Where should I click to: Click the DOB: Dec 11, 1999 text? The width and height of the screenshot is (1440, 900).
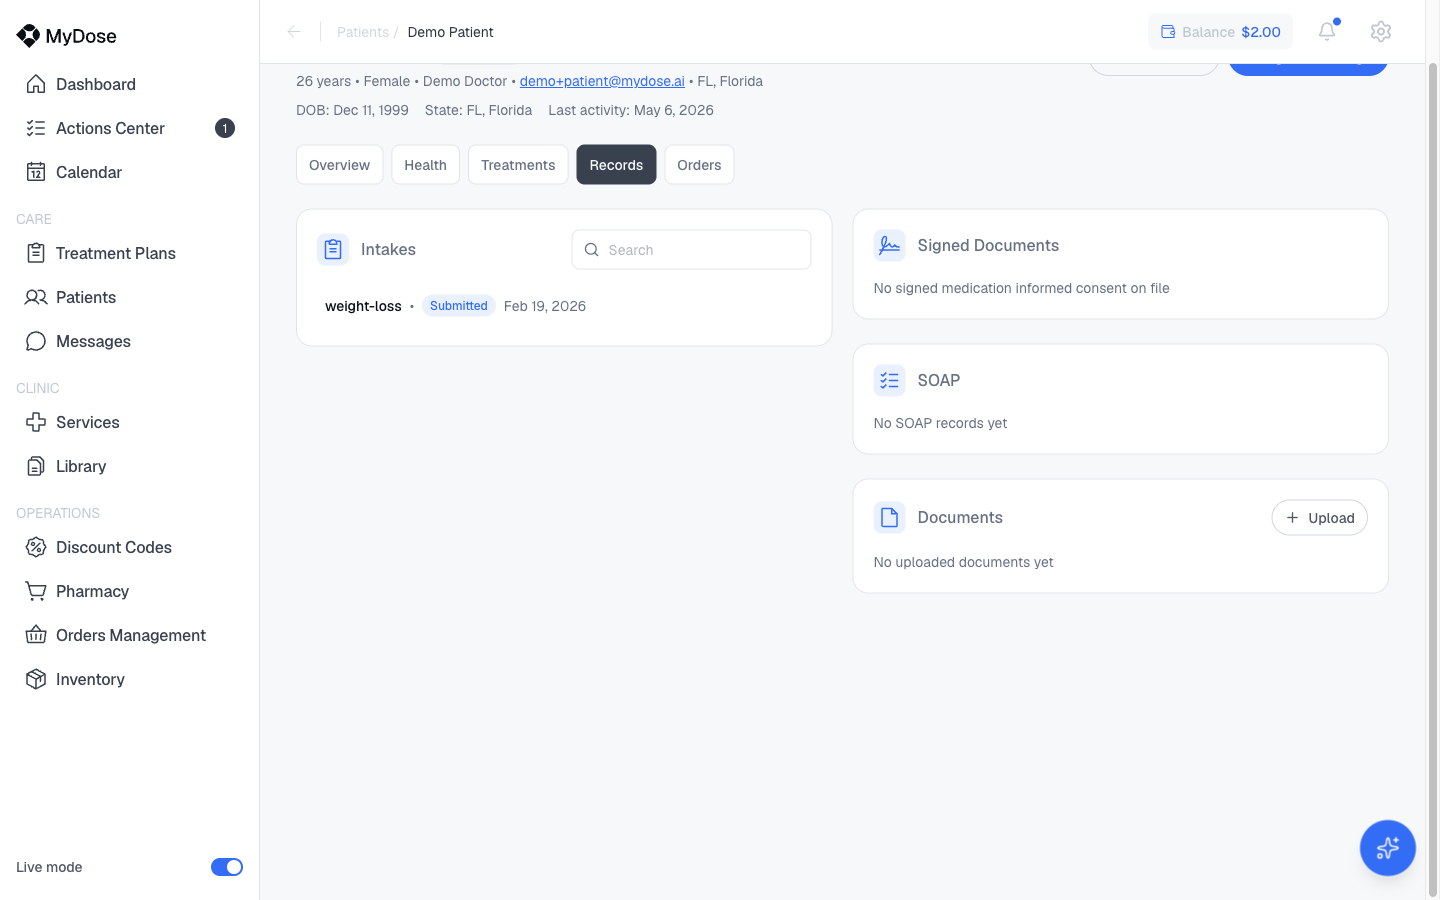[352, 110]
